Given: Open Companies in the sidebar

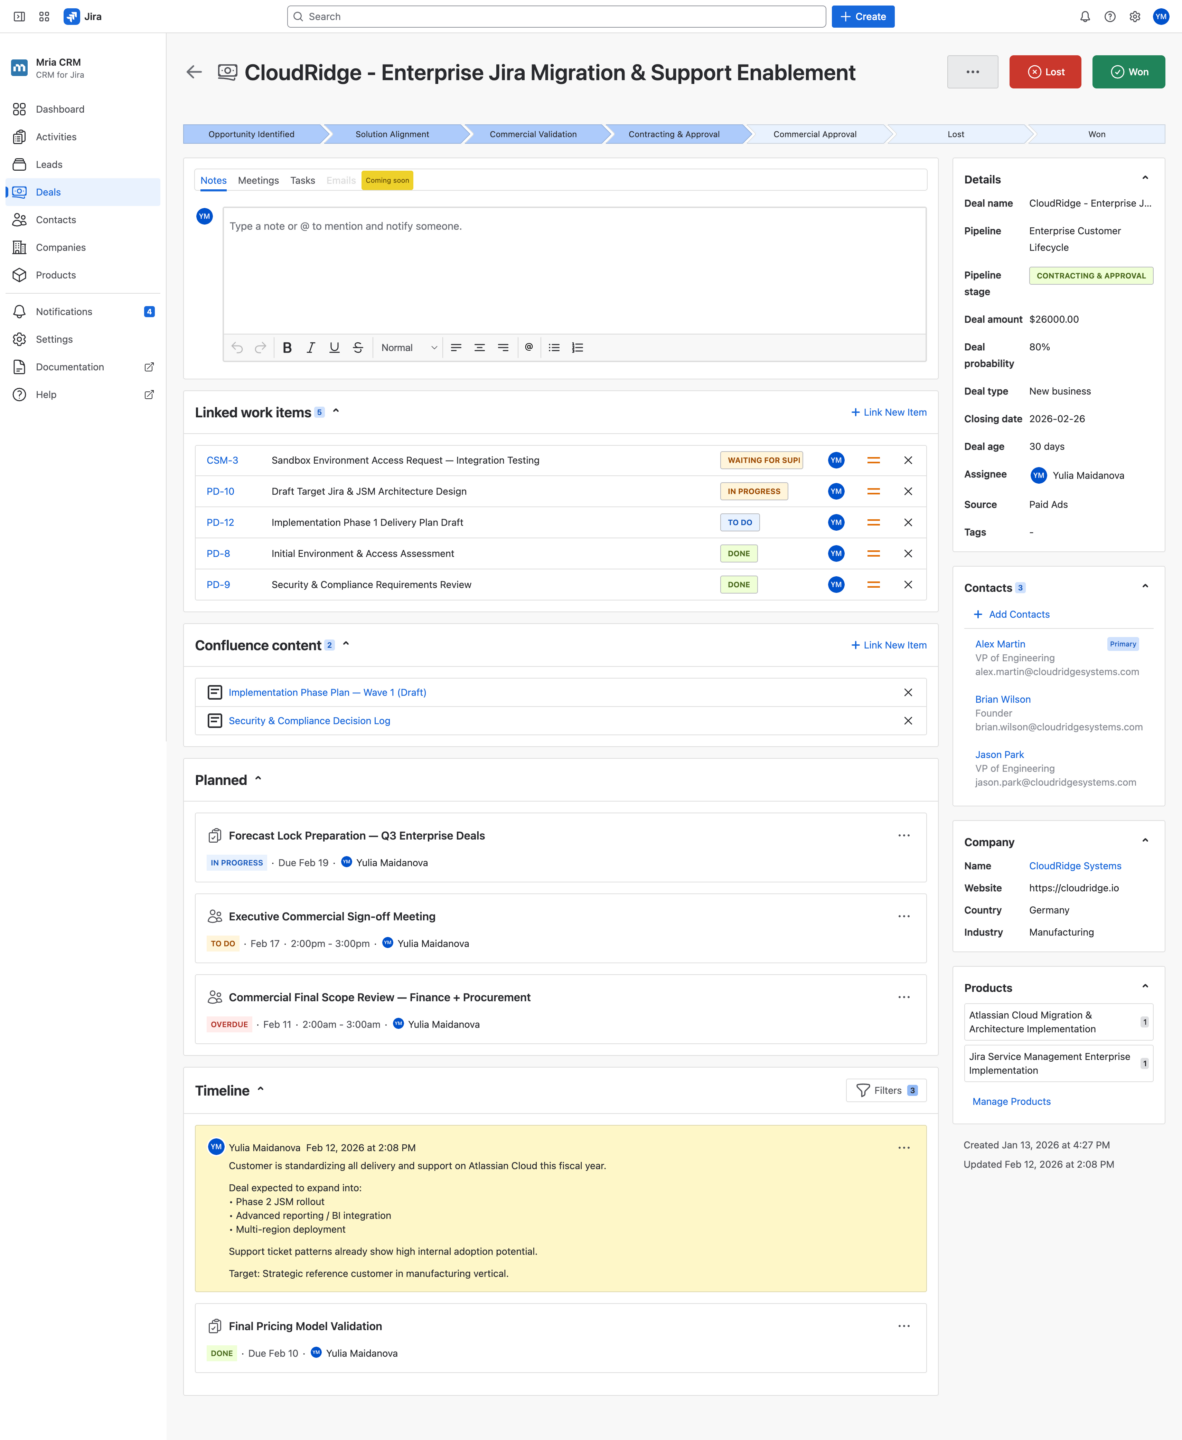Looking at the screenshot, I should click(83, 247).
